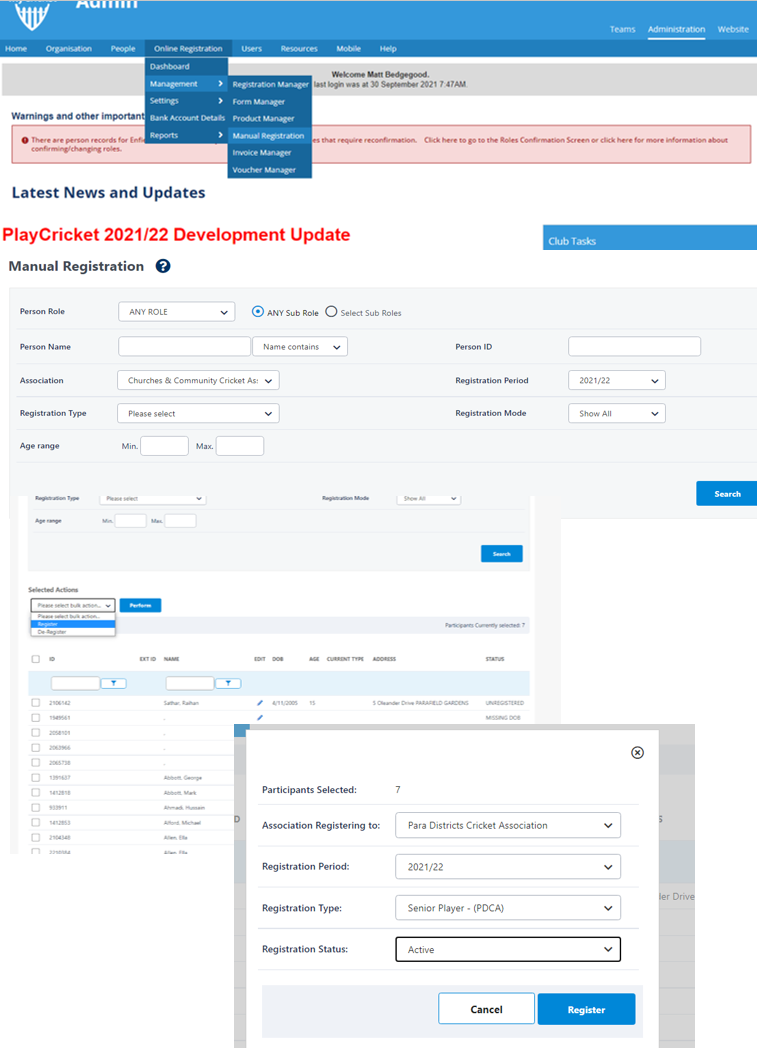The height and width of the screenshot is (1048, 757).
Task: Tick the select-all checkbox in table header
Action: click(35, 659)
